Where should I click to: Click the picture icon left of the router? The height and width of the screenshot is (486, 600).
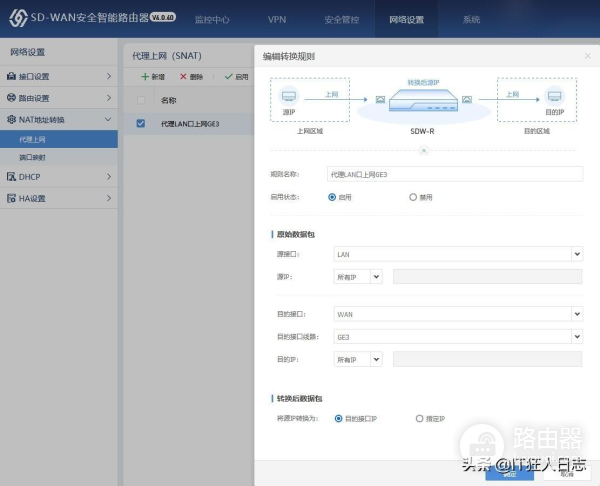[380, 99]
